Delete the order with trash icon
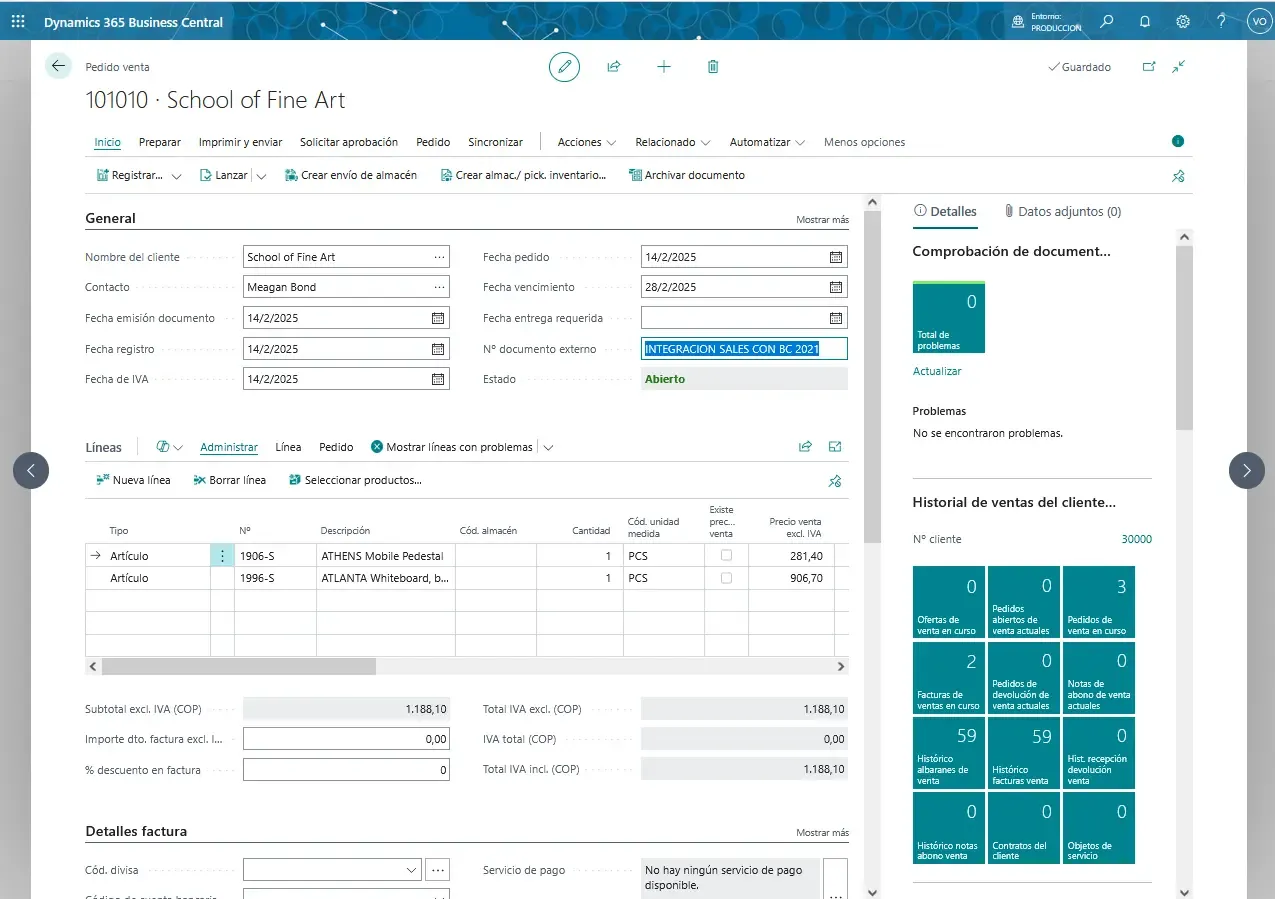1275x899 pixels. pyautogui.click(x=713, y=67)
